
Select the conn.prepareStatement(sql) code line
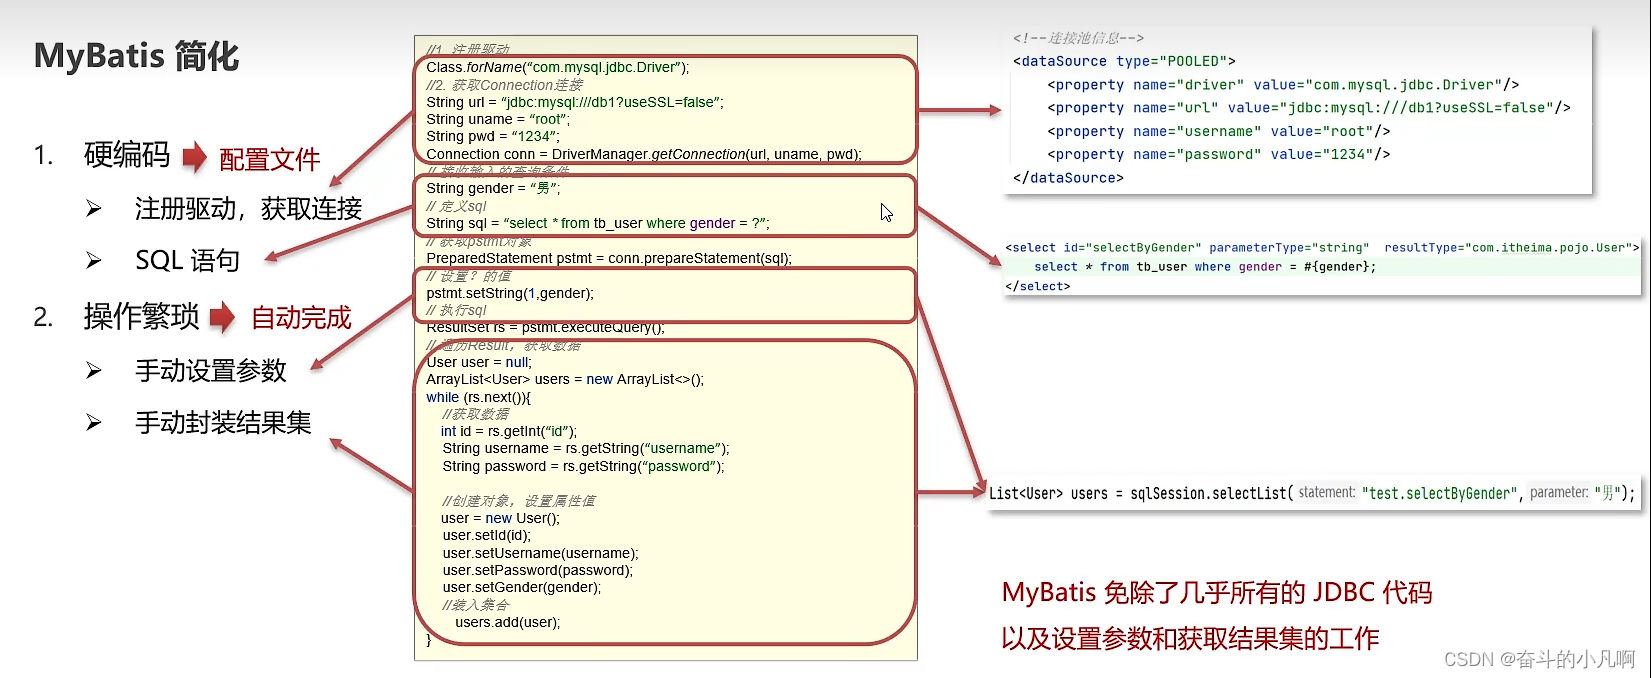point(609,258)
